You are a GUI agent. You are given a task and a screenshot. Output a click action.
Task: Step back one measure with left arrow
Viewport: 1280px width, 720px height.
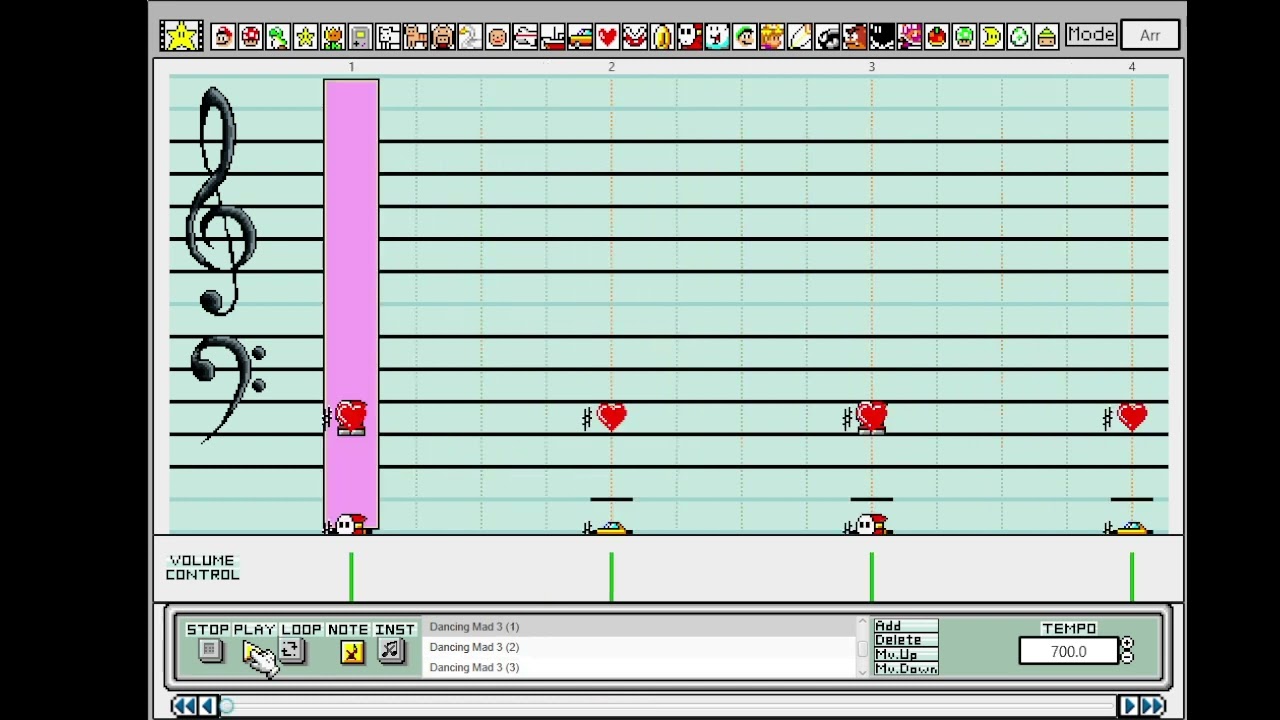(x=207, y=706)
